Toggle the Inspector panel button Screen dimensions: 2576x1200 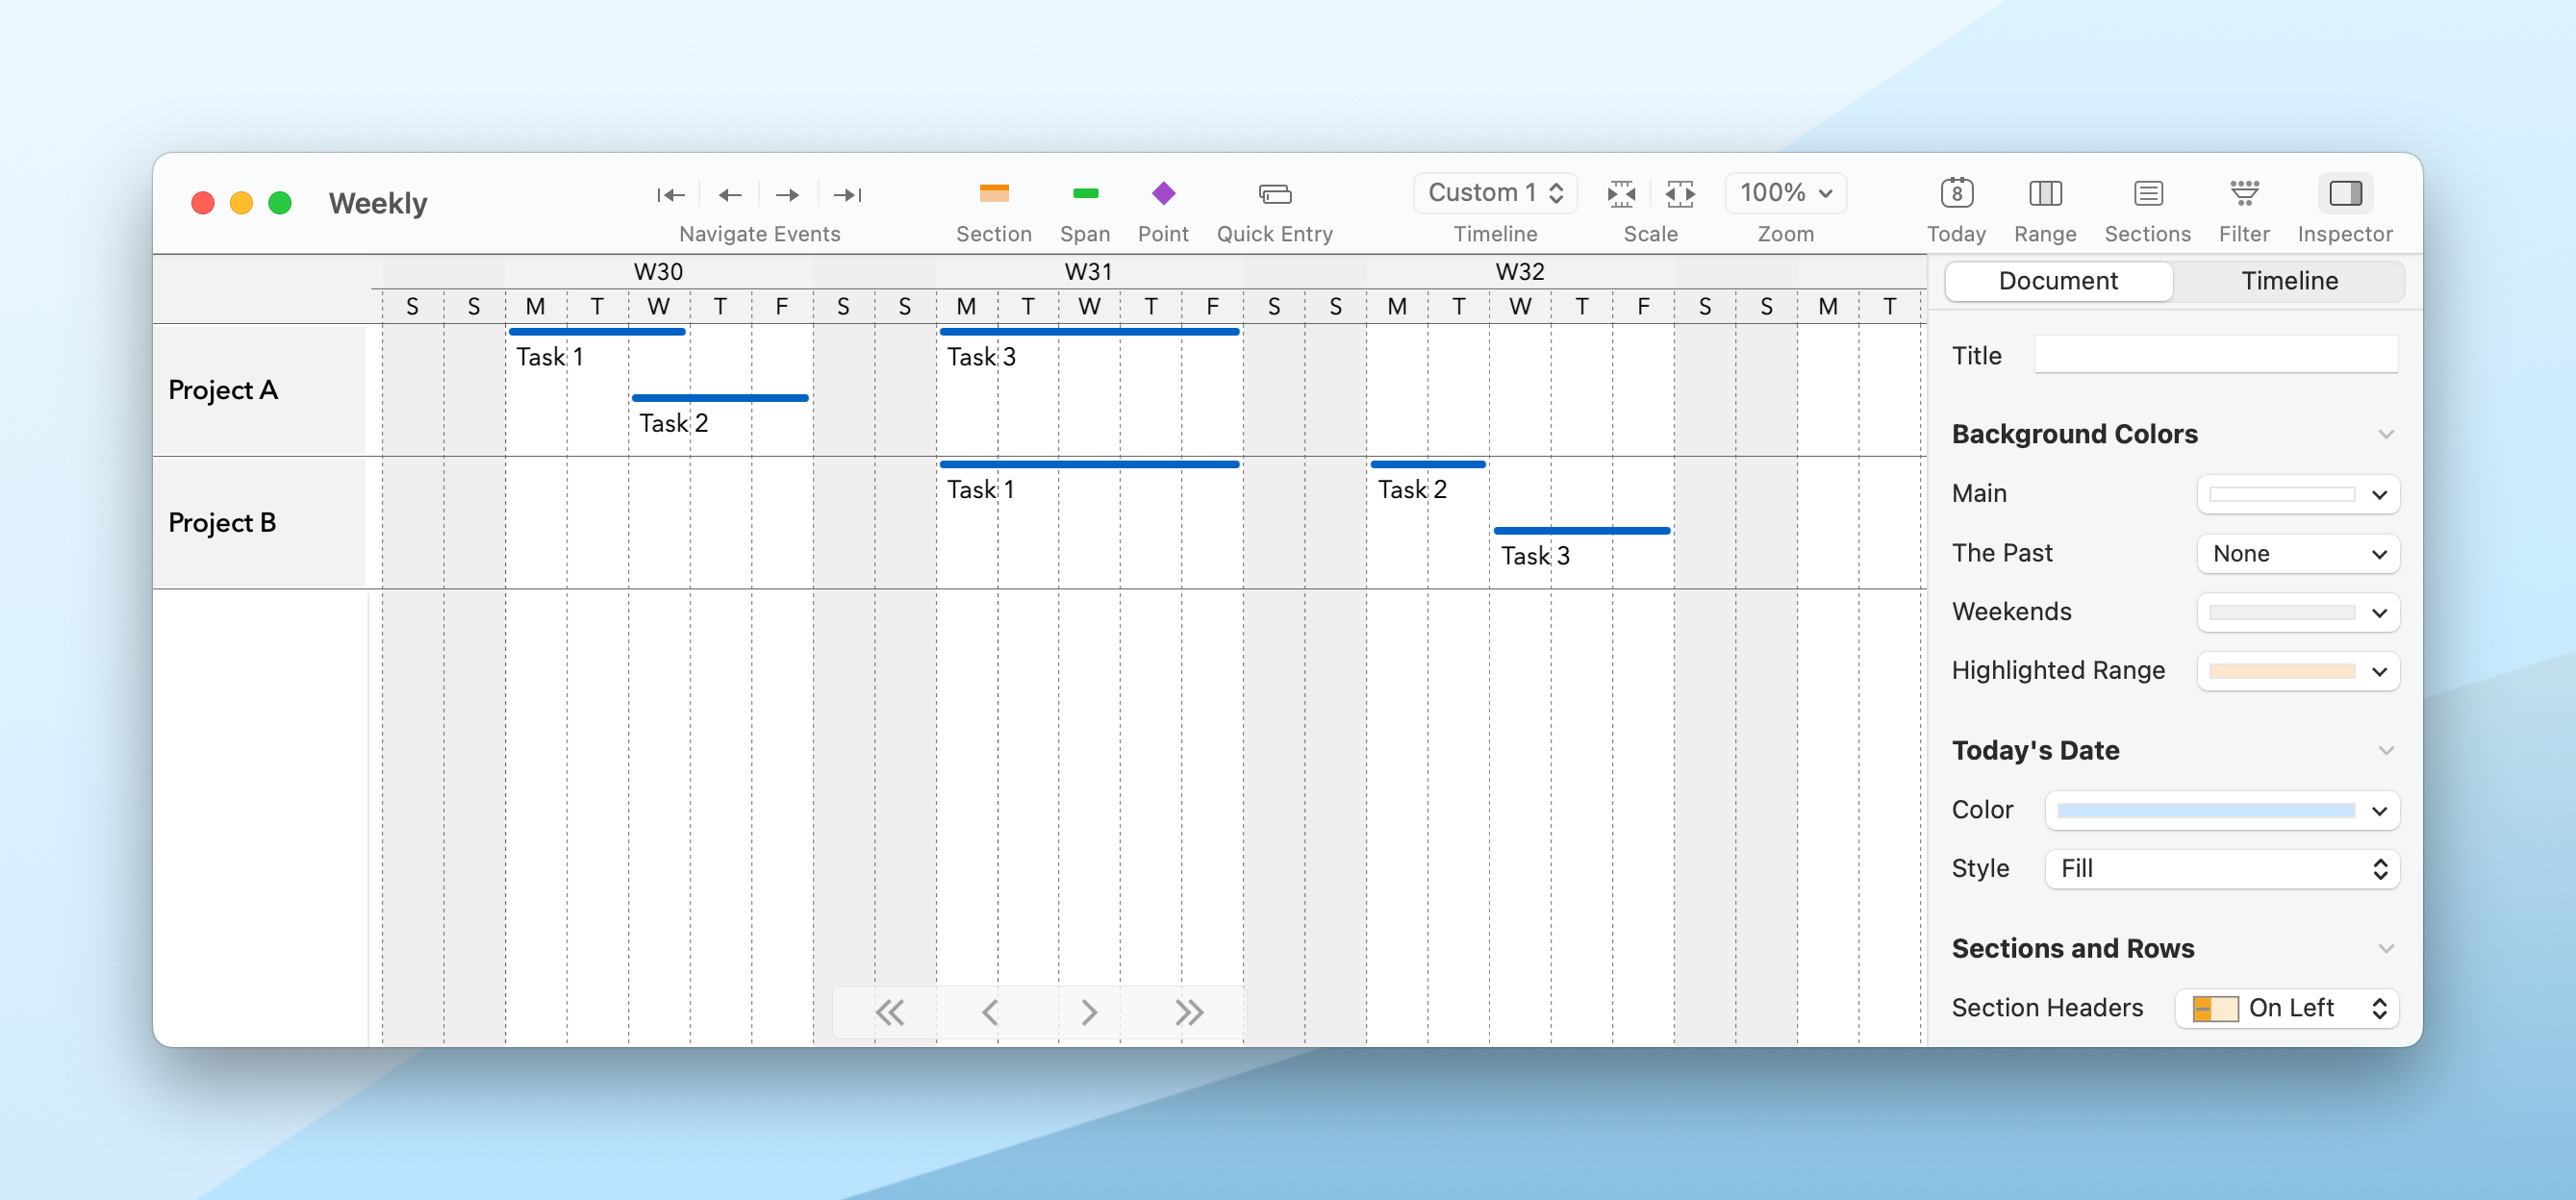coord(2344,193)
